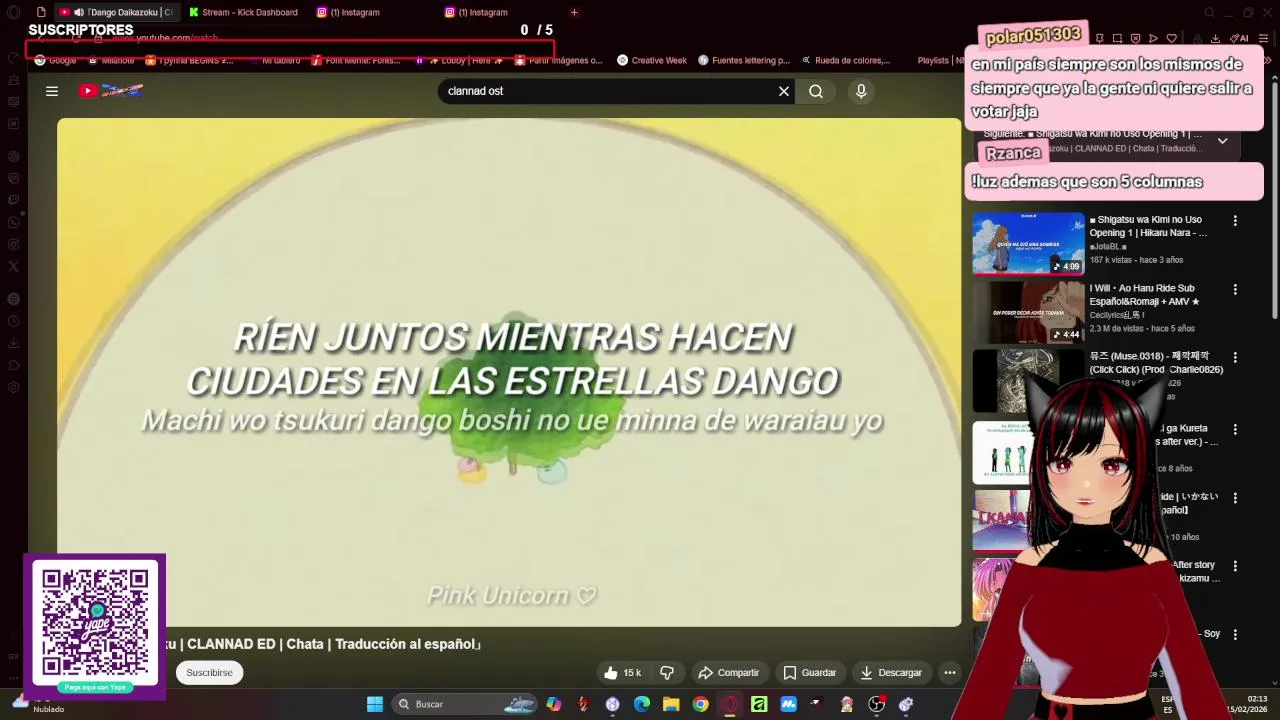This screenshot has height=720, width=1280.
Task: Dislike the video with thumbs-down
Action: (667, 673)
